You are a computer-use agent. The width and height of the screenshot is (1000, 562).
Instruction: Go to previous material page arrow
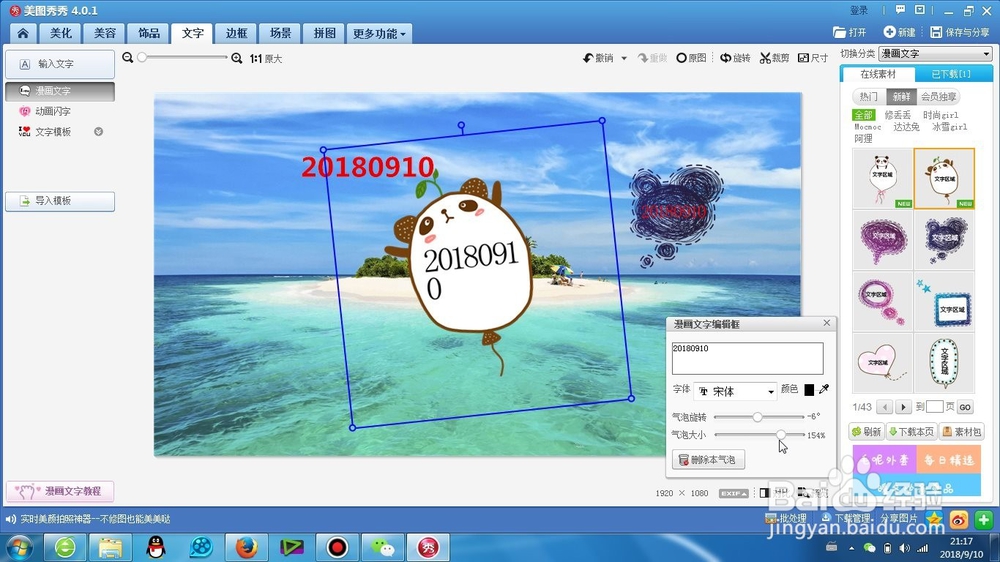pyautogui.click(x=885, y=407)
